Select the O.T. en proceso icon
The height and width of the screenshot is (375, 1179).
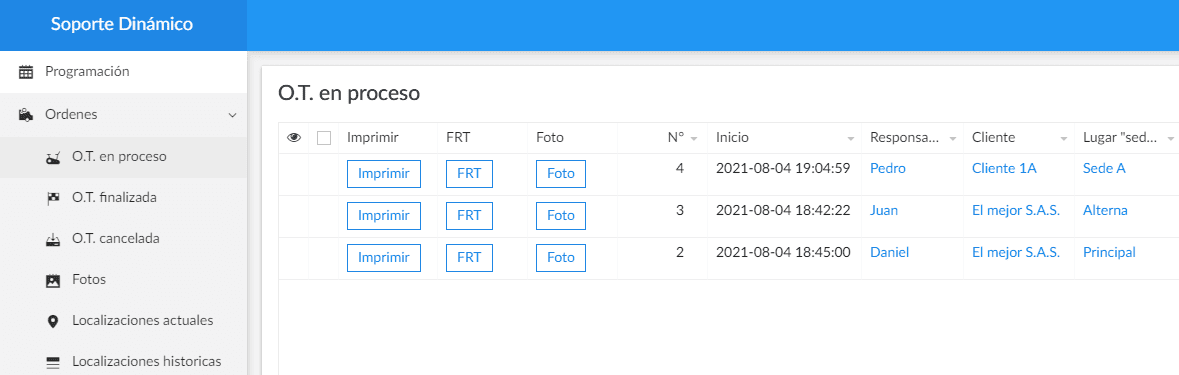pyautogui.click(x=53, y=158)
